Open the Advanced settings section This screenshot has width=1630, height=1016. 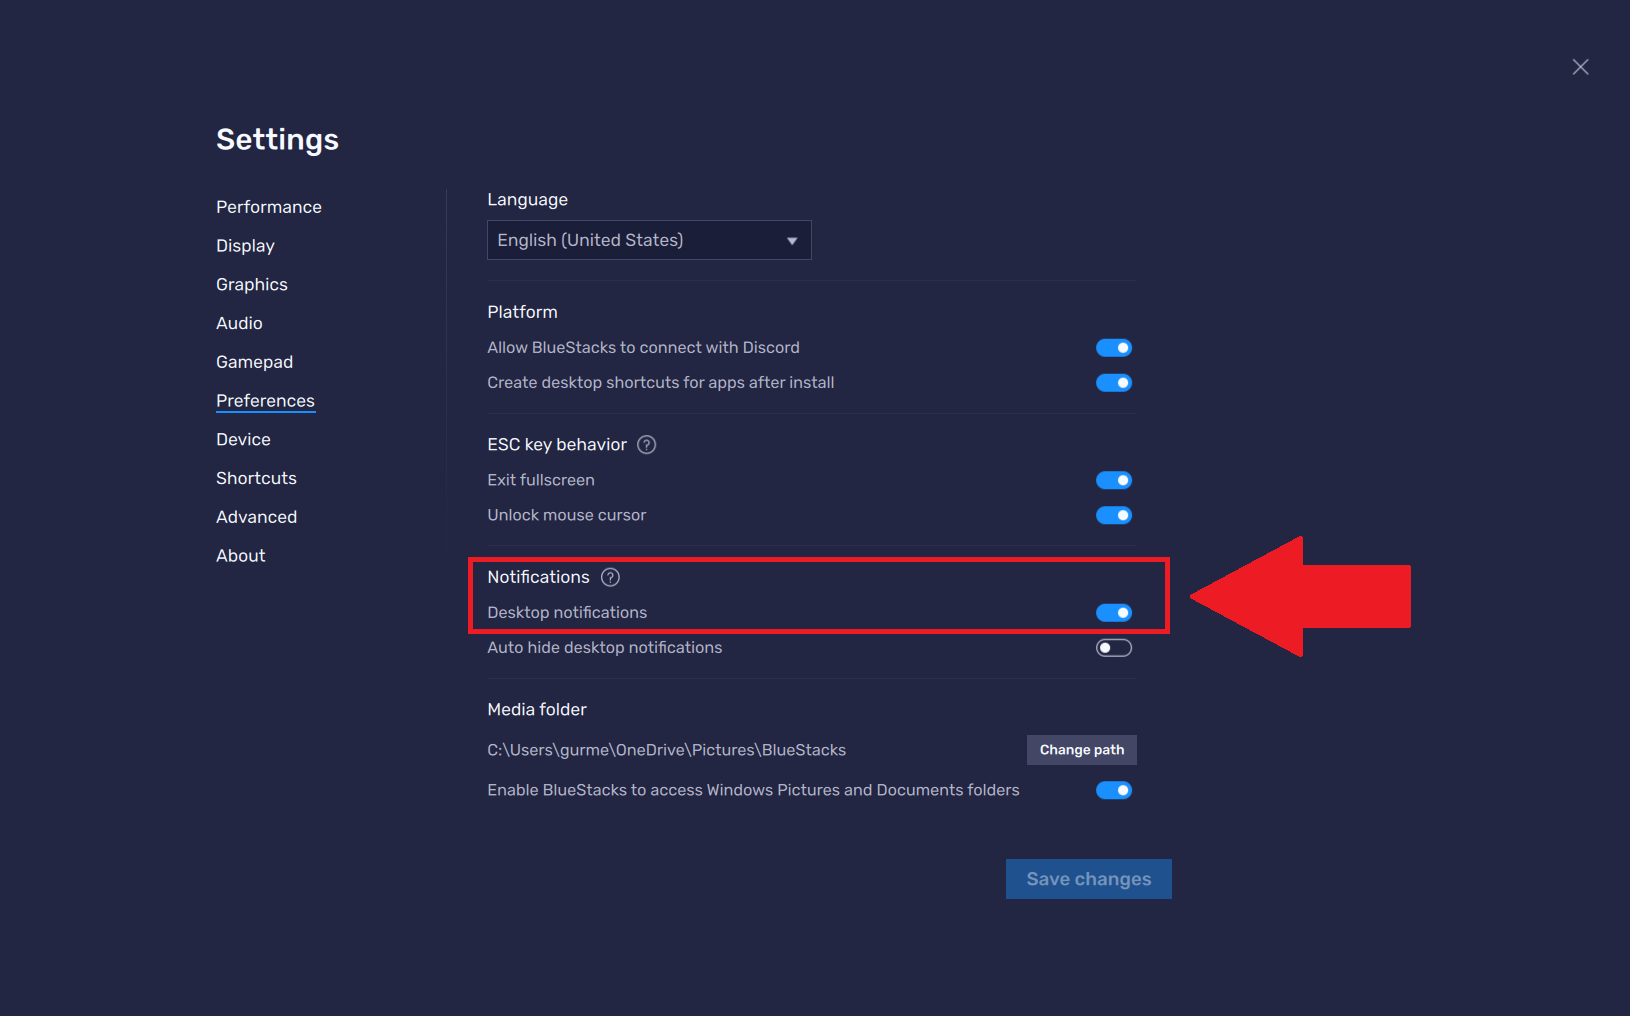click(x=256, y=517)
